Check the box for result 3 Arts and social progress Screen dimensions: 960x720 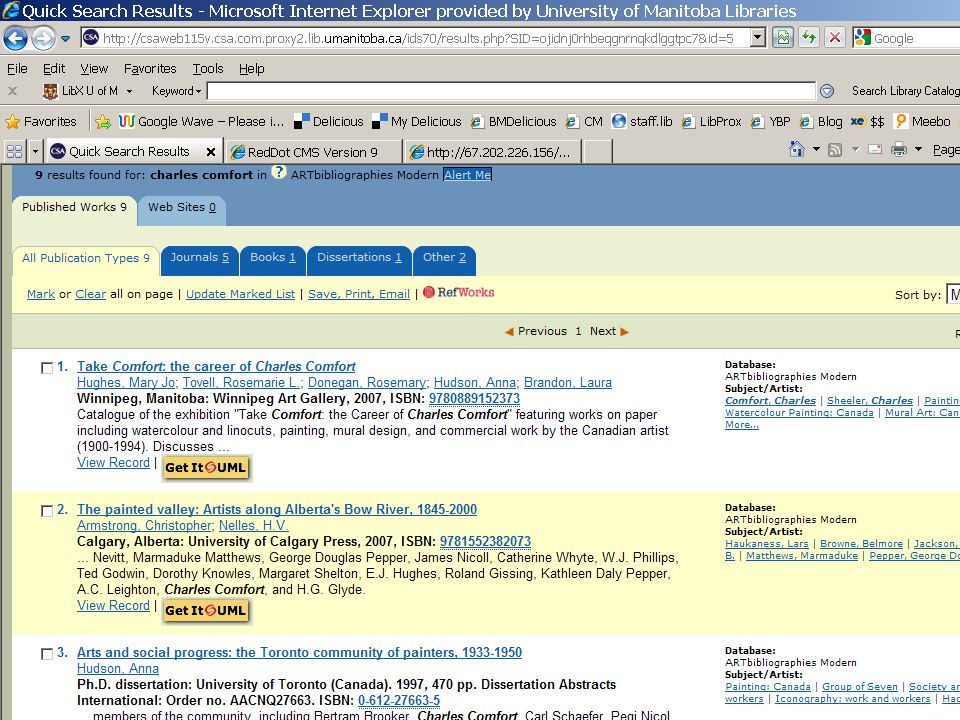coord(47,654)
